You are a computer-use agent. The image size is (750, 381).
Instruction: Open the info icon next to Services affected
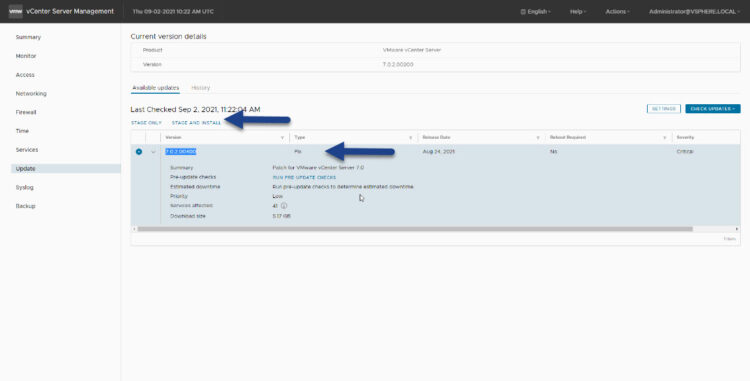[x=284, y=206]
